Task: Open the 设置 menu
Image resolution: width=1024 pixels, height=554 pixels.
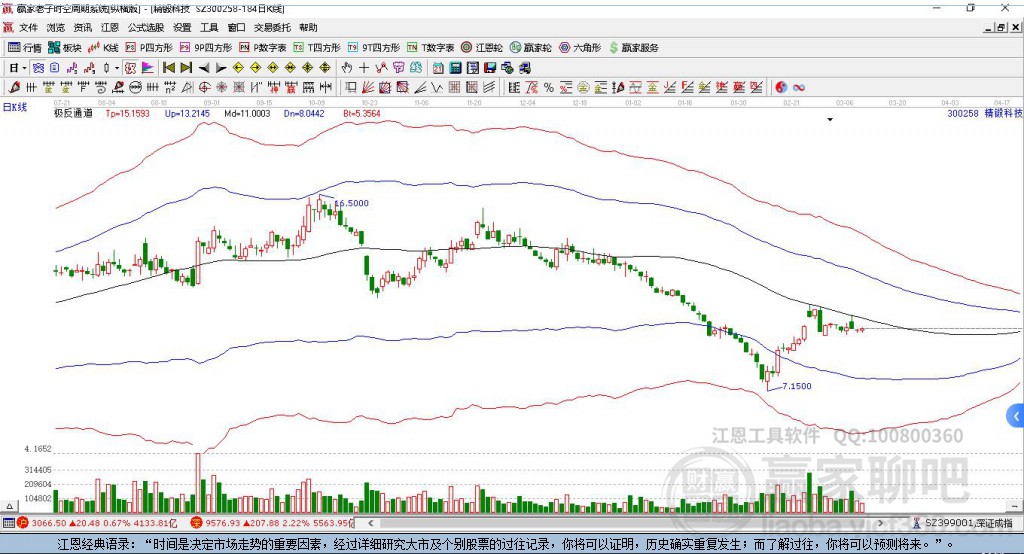Action: click(182, 27)
